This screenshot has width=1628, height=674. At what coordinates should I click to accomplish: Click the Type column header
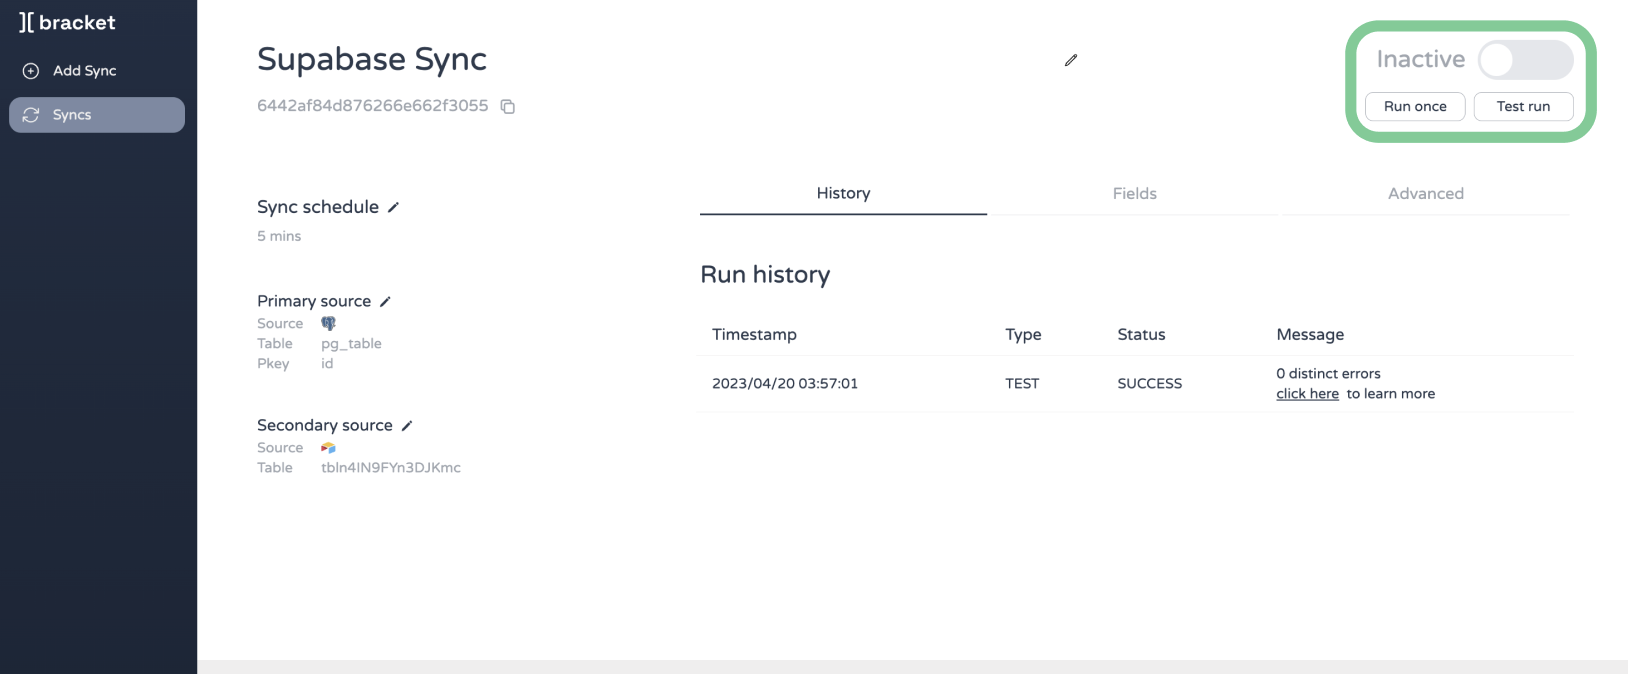click(1023, 335)
